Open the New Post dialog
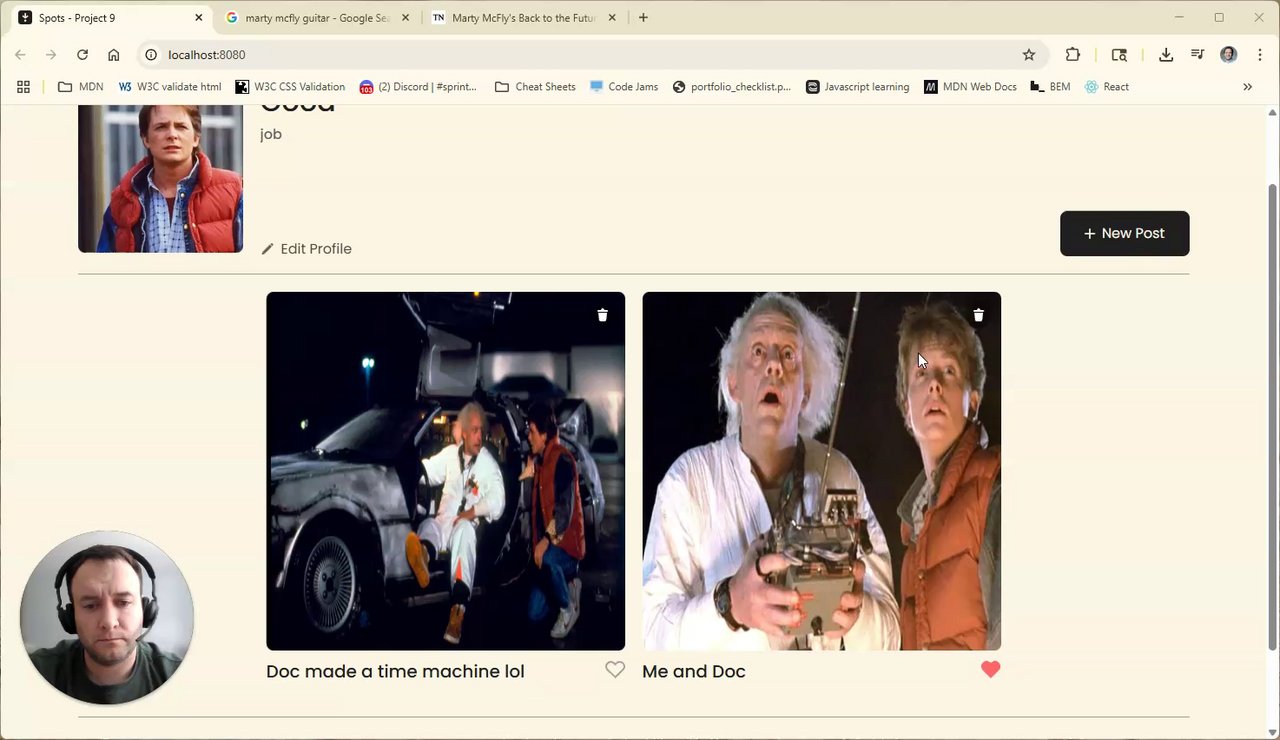 pos(1125,233)
